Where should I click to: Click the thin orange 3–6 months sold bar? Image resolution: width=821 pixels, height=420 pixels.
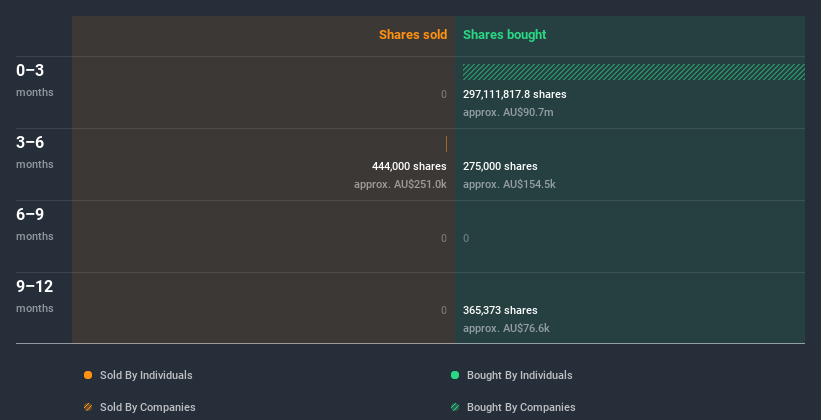446,144
